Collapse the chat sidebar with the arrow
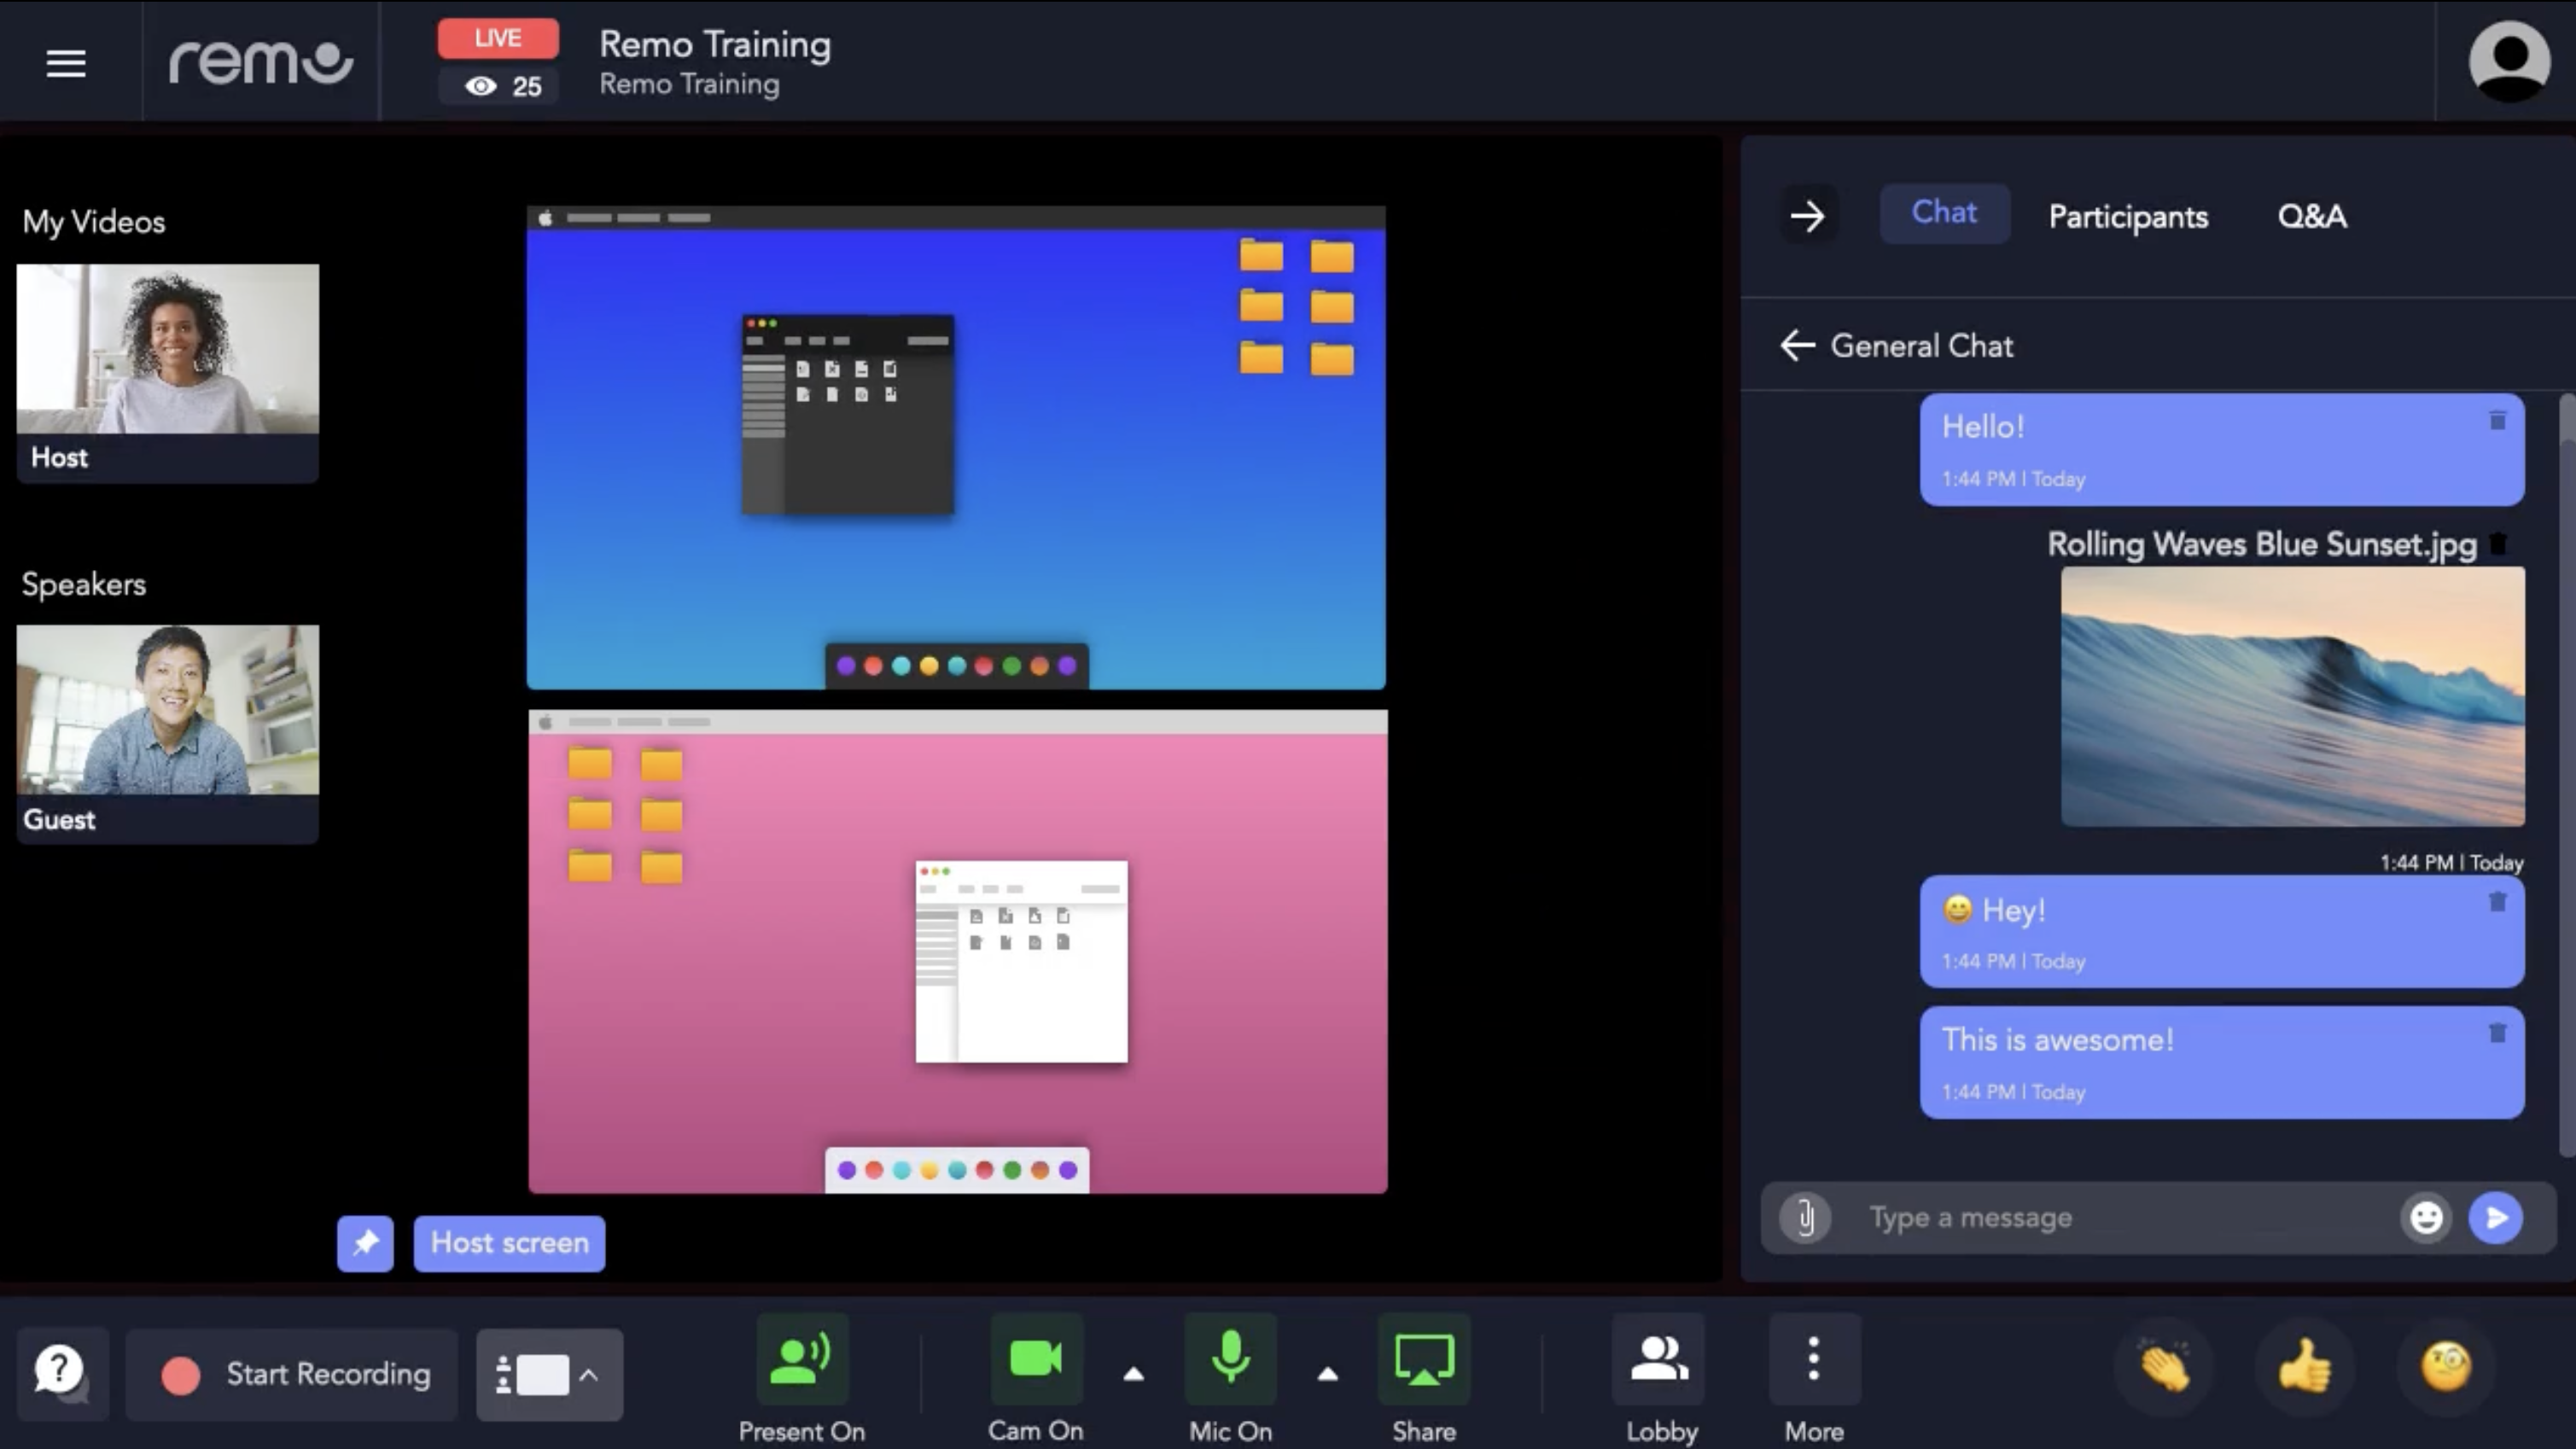The image size is (2576, 1449). (x=1808, y=215)
